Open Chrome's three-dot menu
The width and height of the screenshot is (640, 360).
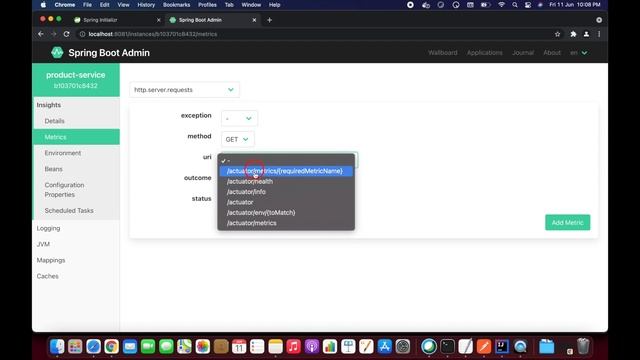(x=599, y=34)
